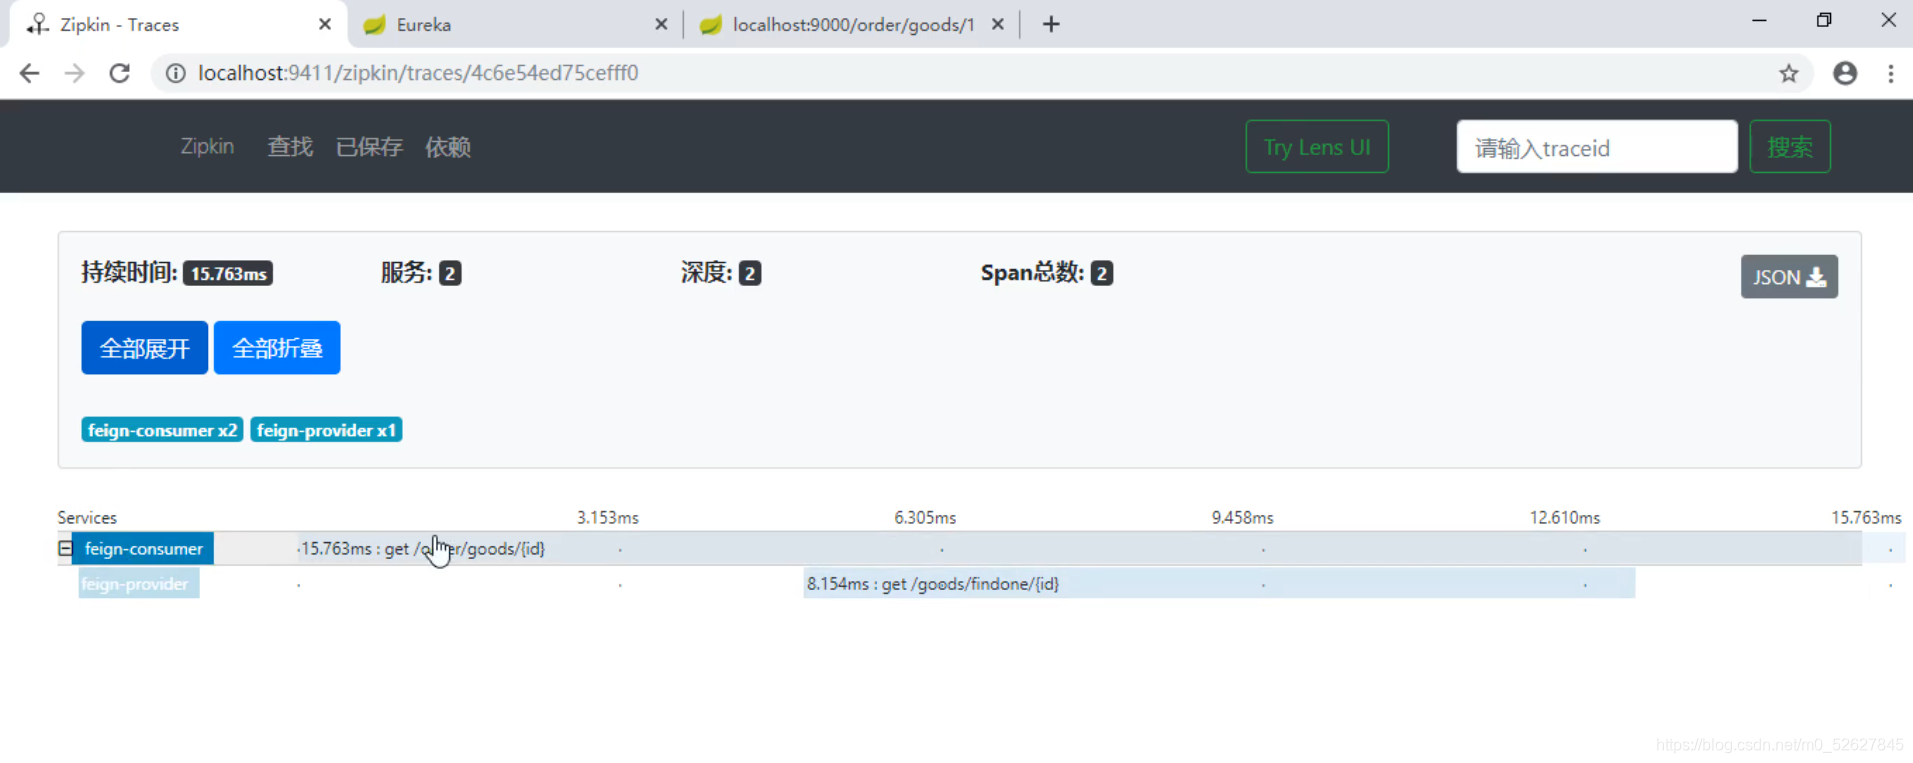Click the 搜索 search button
Image resolution: width=1913 pixels, height=763 pixels.
pos(1790,147)
